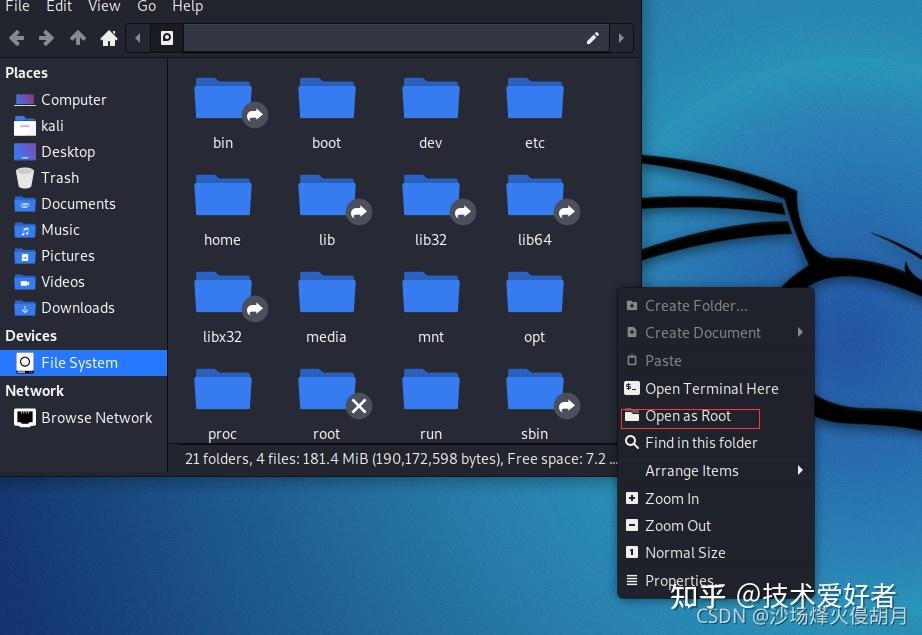This screenshot has height=635, width=922.
Task: Click the location bar's right scroll arrow
Action: click(621, 38)
